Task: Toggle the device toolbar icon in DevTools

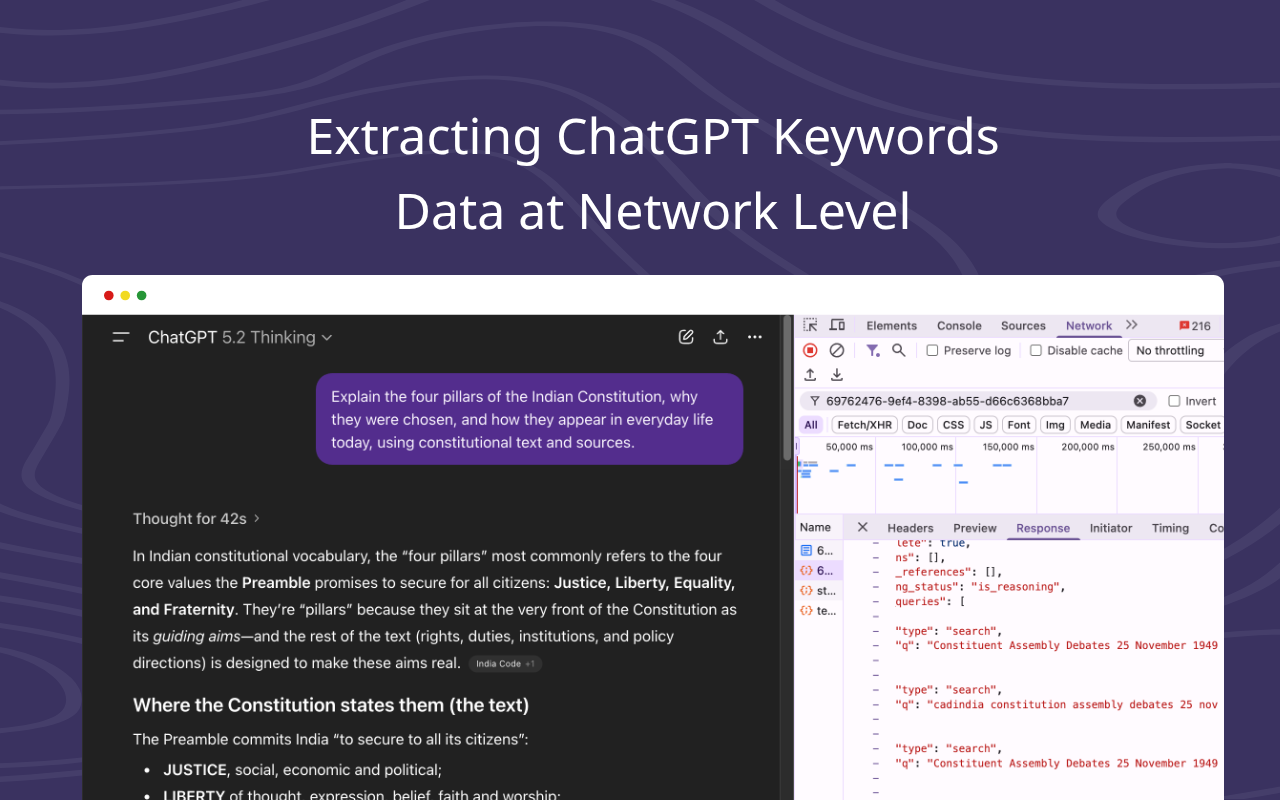Action: (837, 325)
